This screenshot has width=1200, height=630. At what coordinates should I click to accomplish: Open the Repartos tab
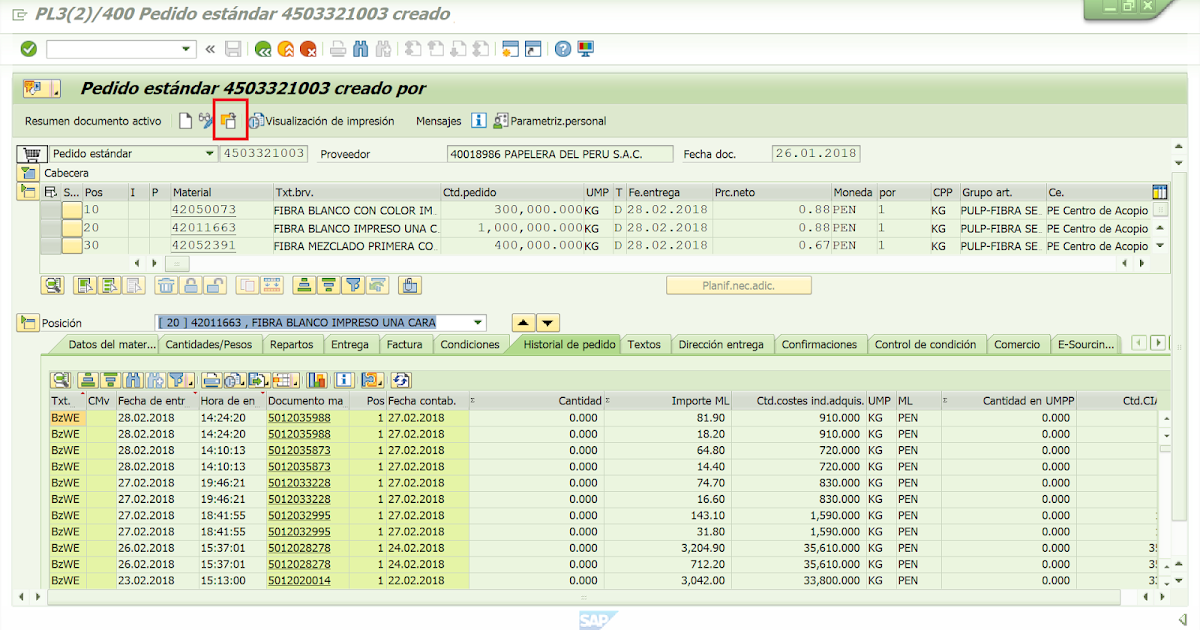click(292, 344)
